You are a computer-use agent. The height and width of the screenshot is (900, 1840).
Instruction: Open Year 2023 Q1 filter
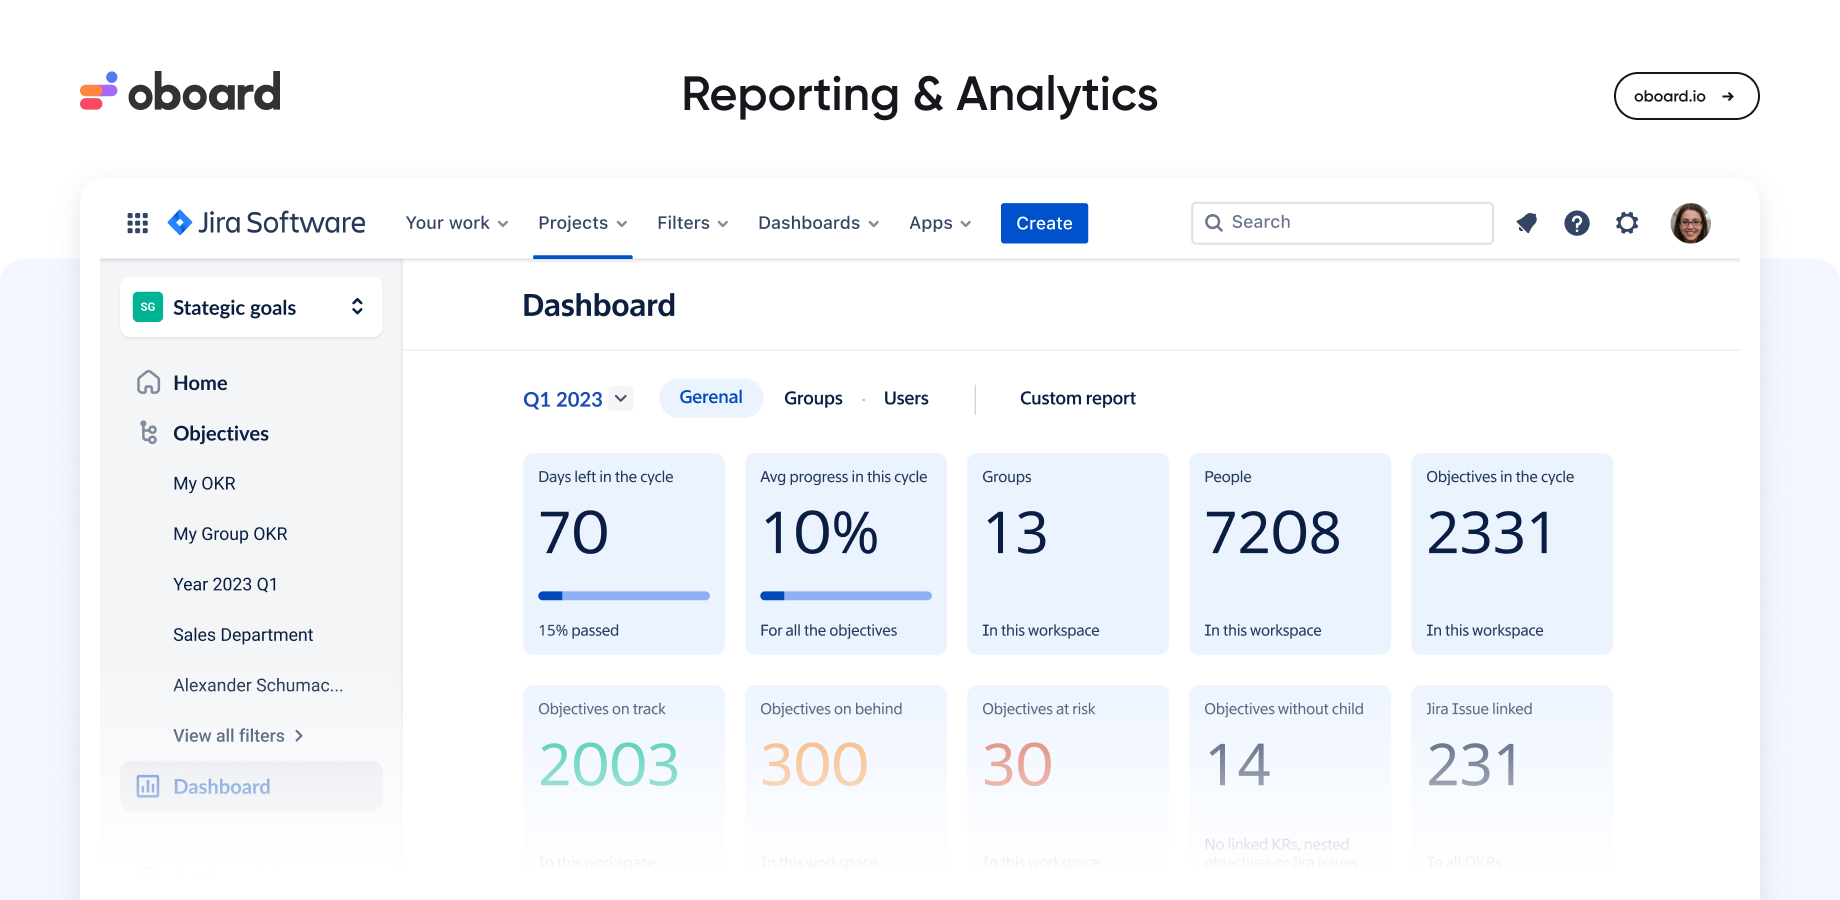click(x=225, y=584)
